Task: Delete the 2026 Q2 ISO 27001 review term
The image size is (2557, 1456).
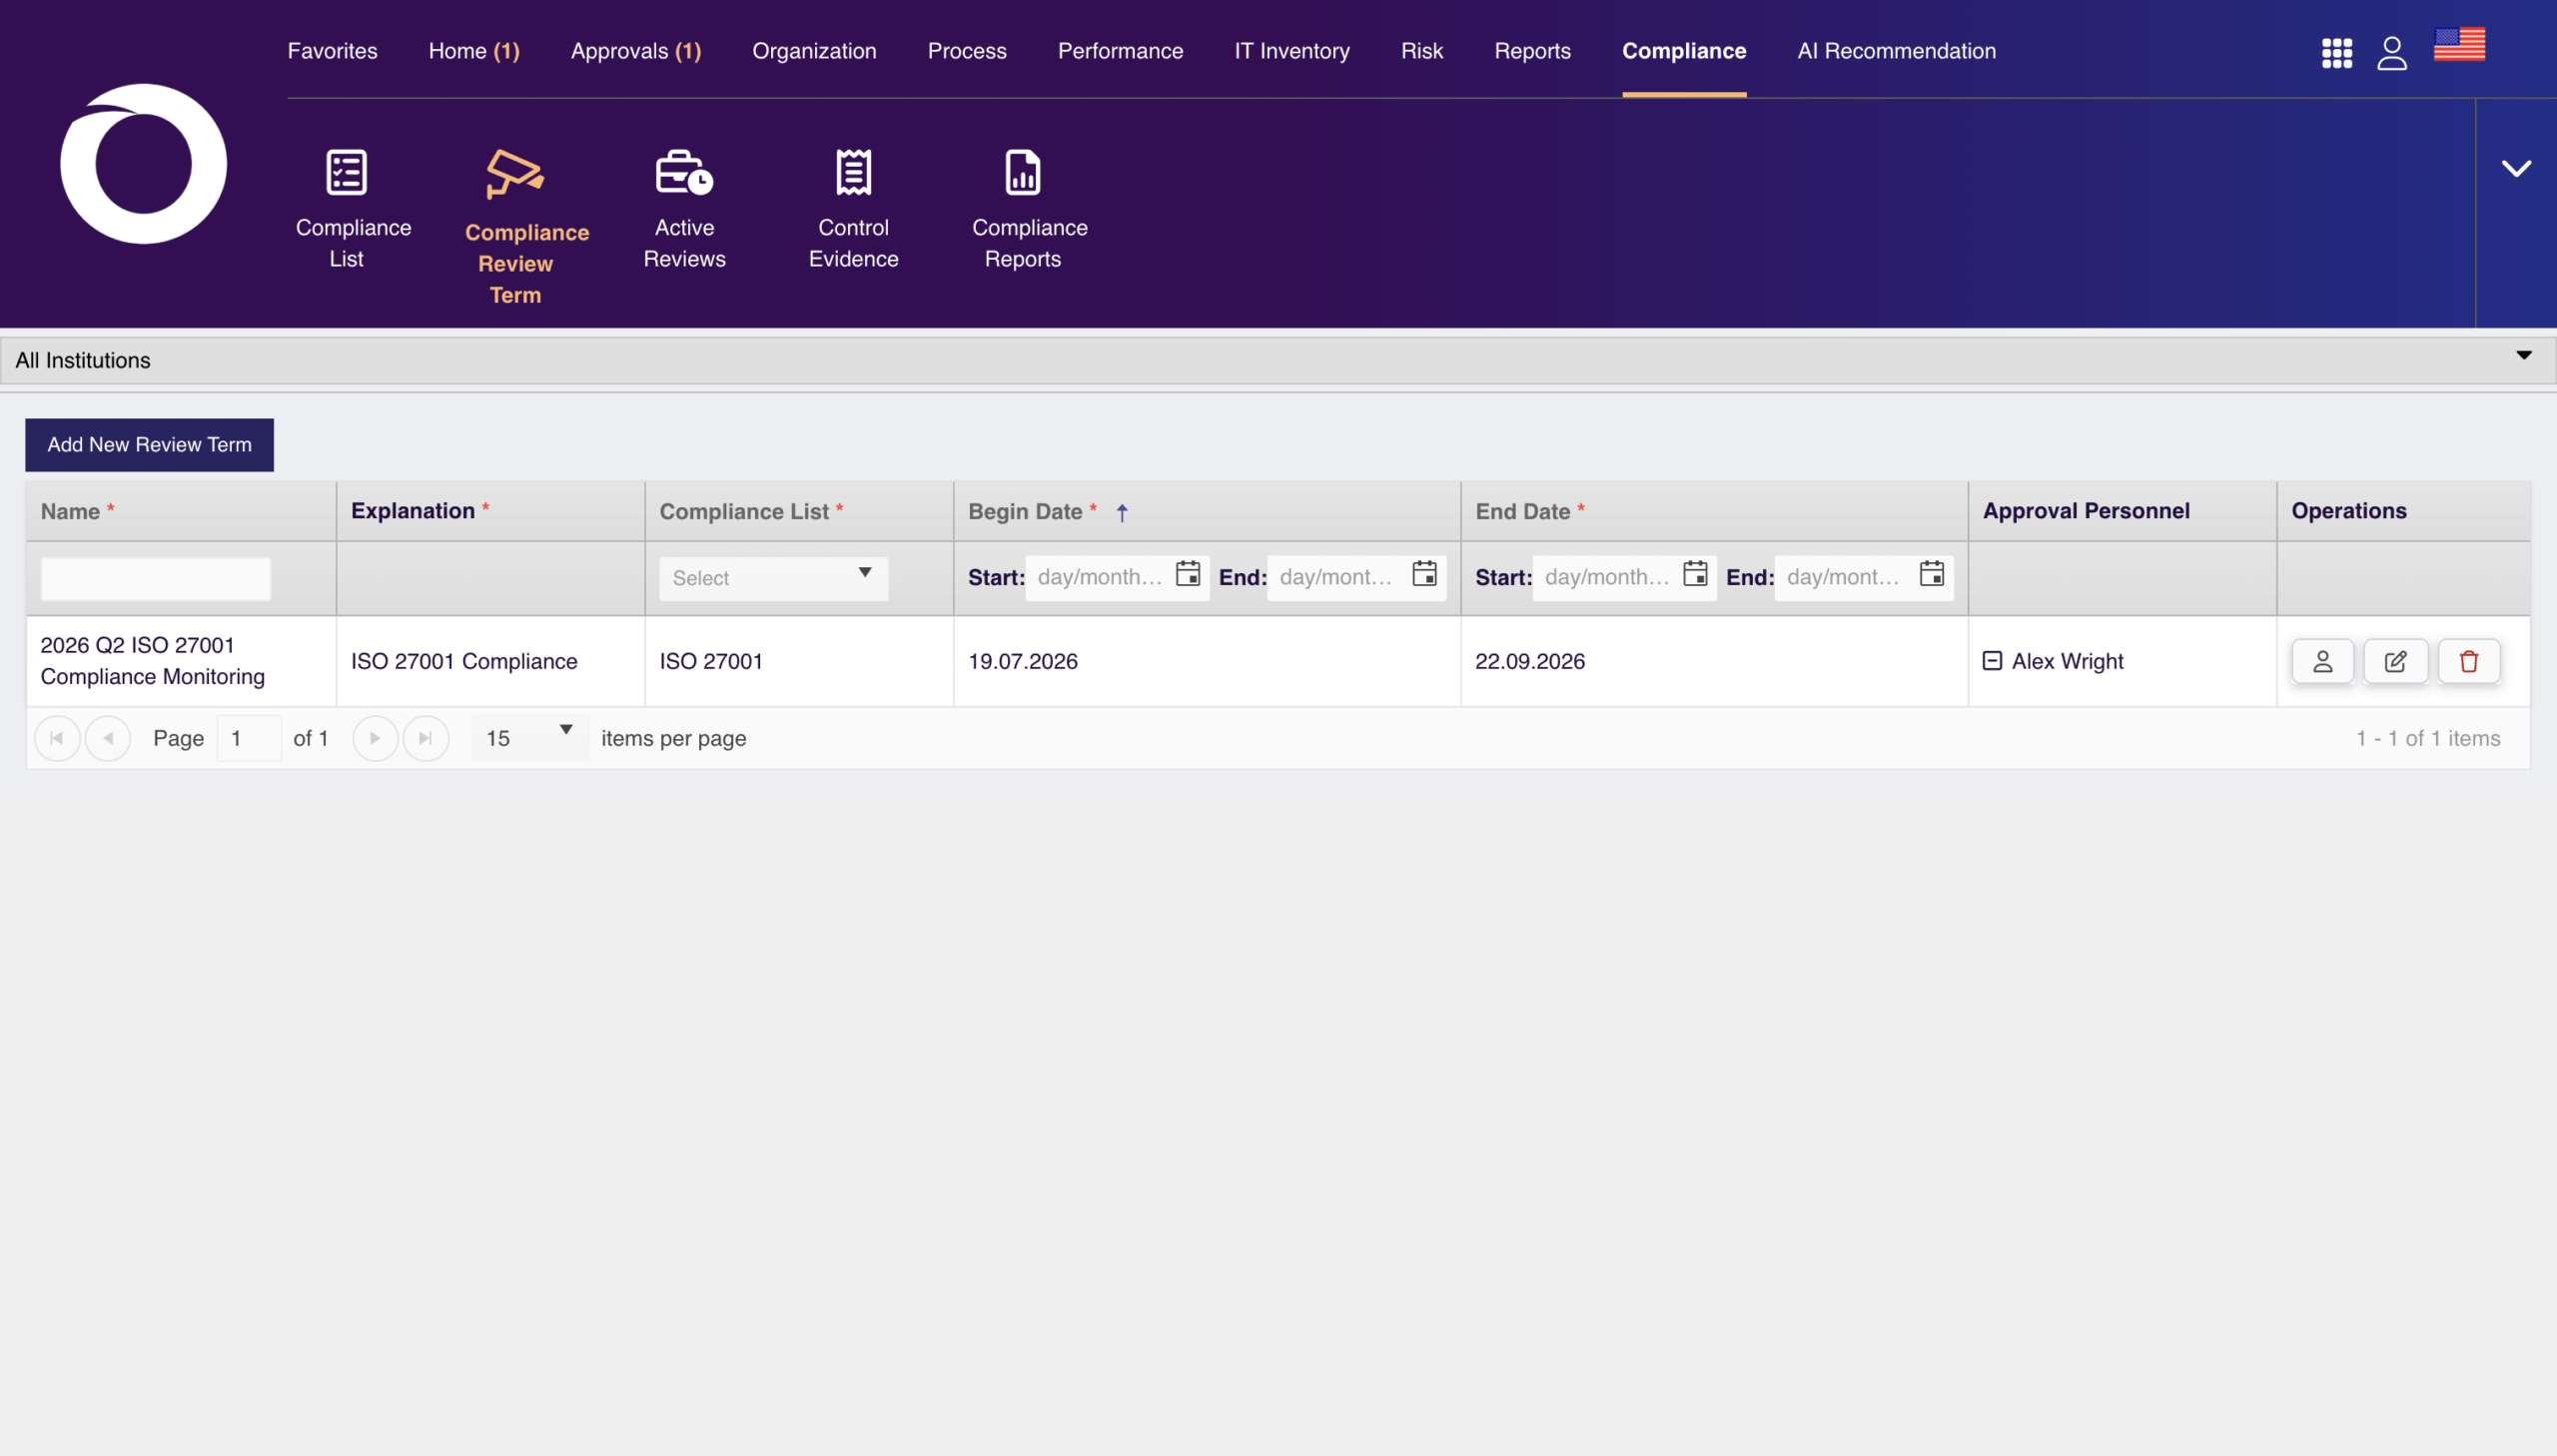Action: [x=2468, y=661]
